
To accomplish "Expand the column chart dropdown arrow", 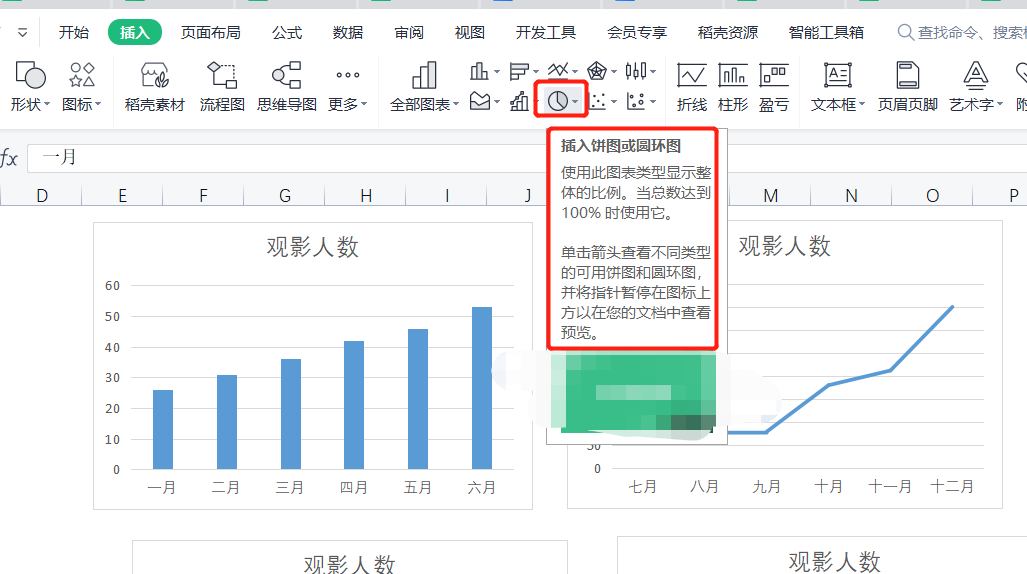I will click(496, 71).
